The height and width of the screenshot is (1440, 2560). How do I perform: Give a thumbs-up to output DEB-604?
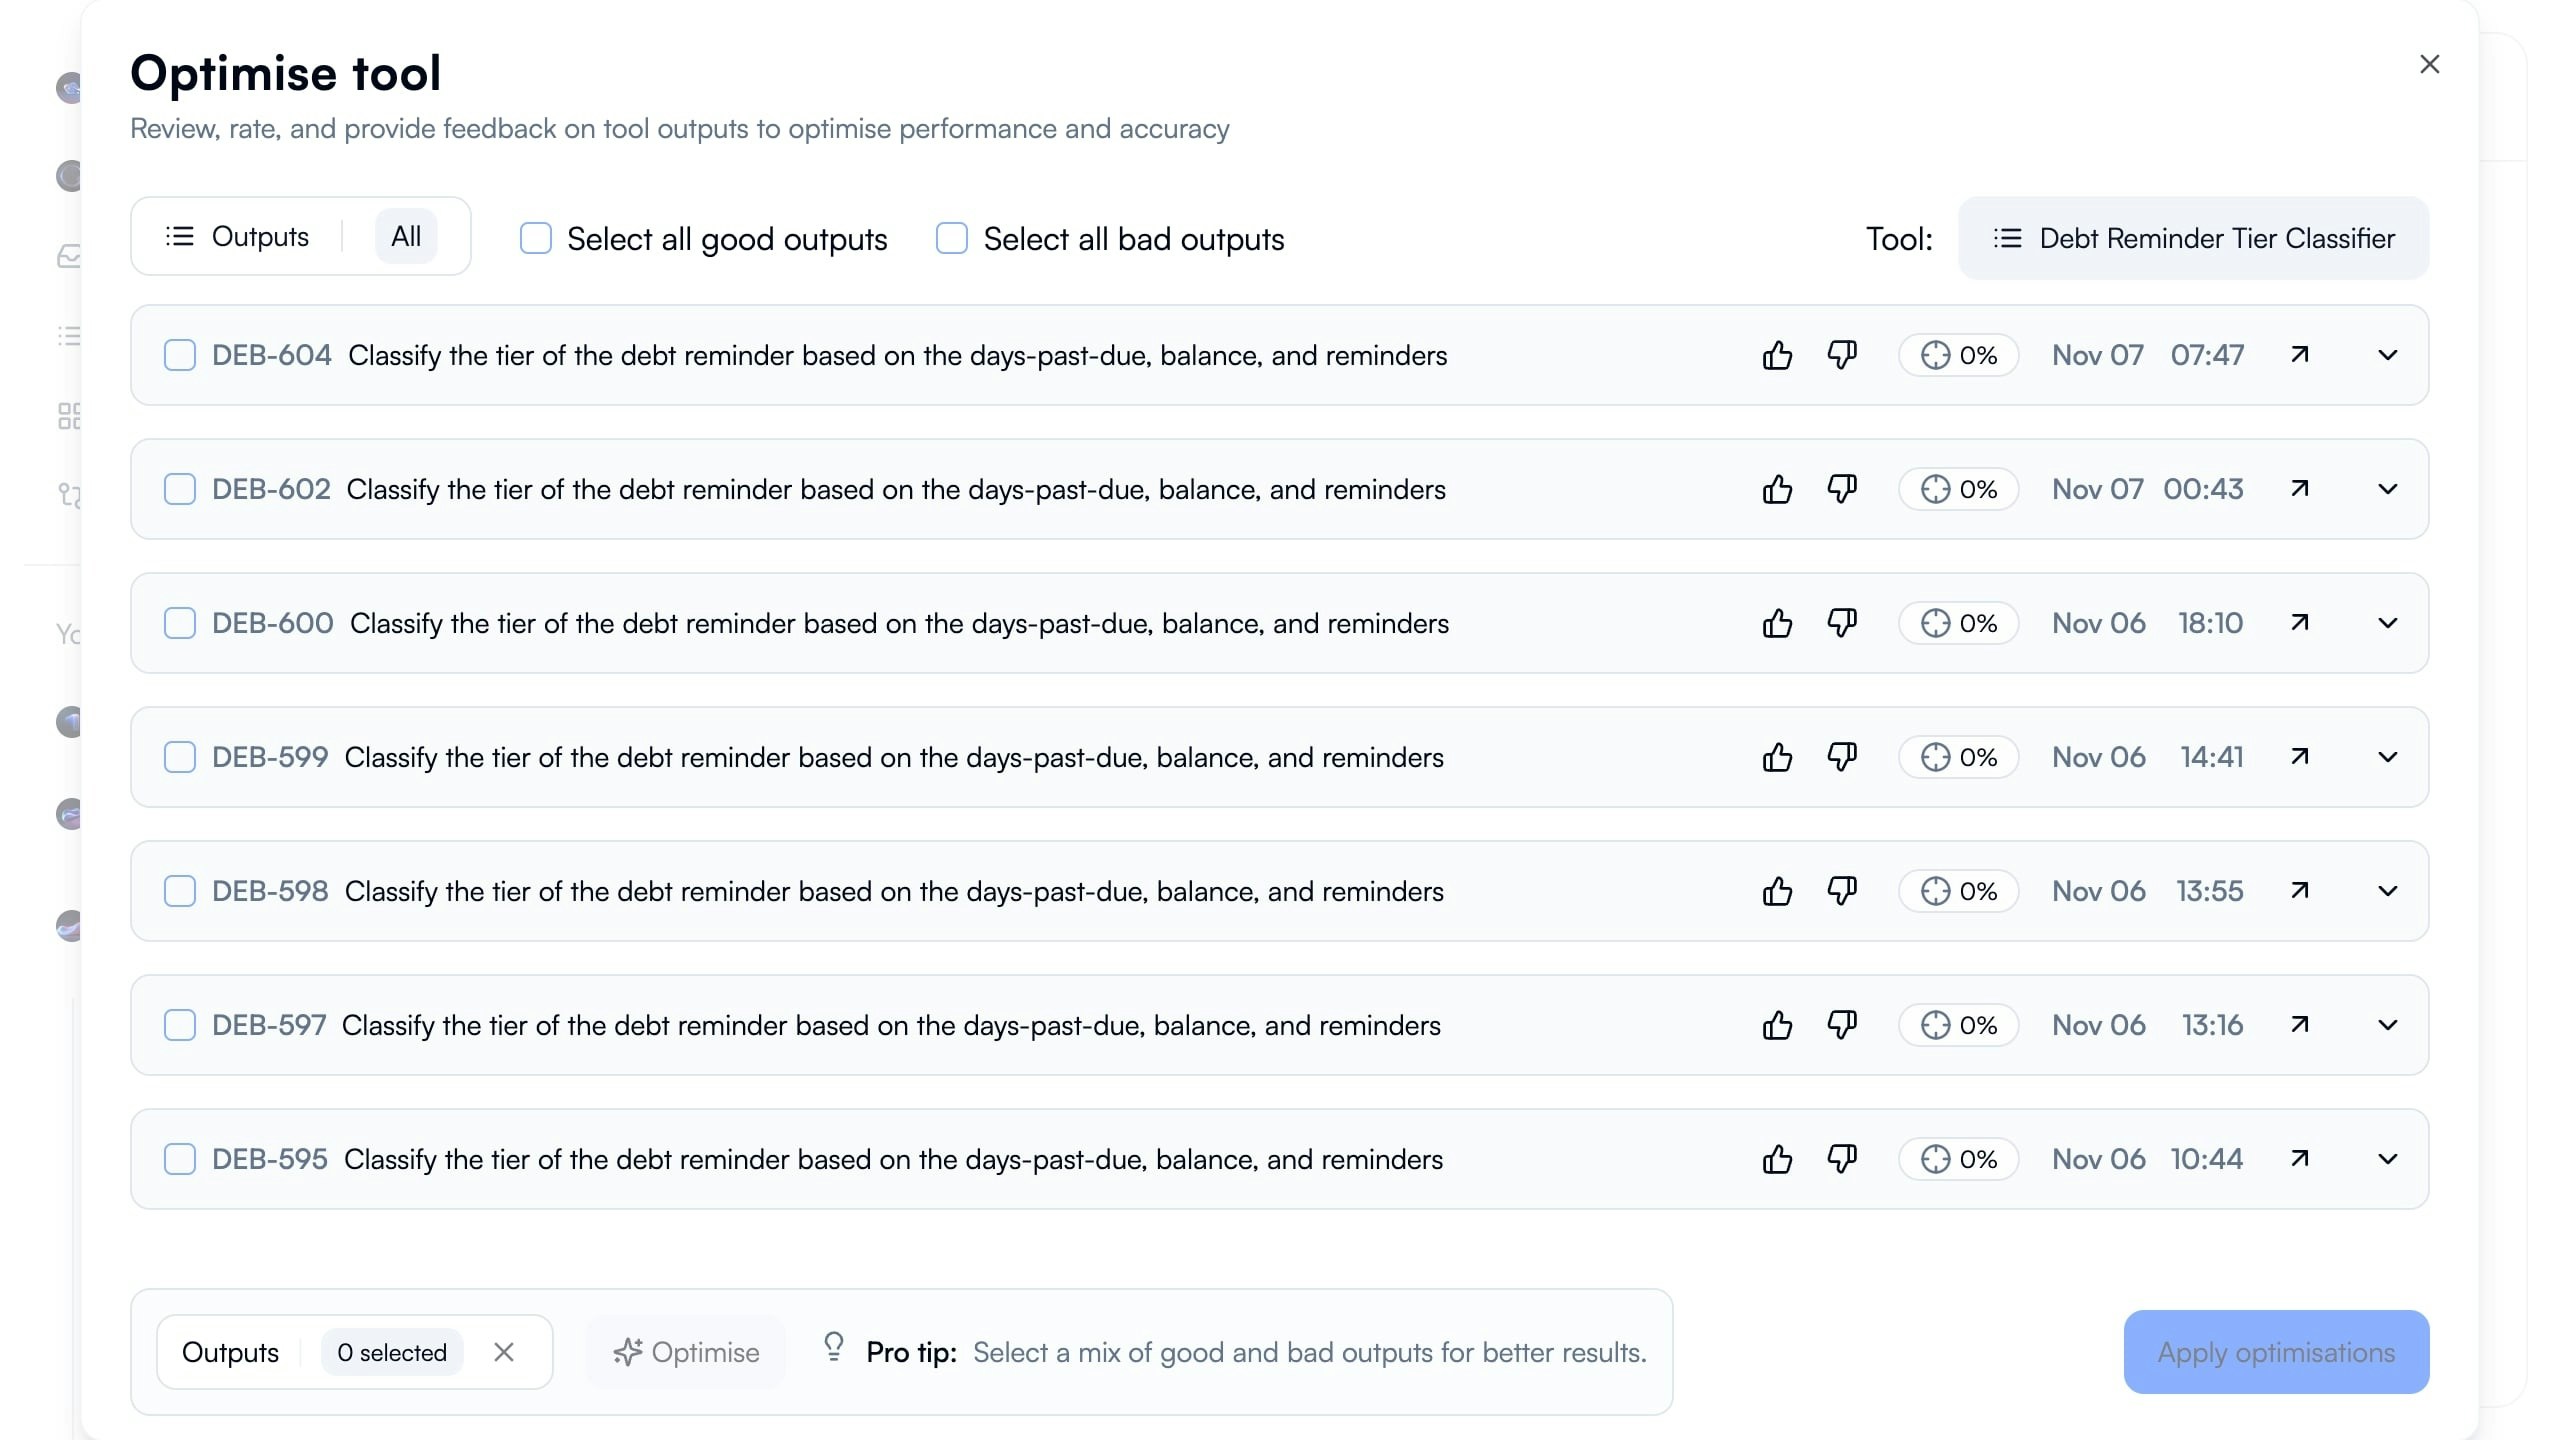click(x=1777, y=355)
